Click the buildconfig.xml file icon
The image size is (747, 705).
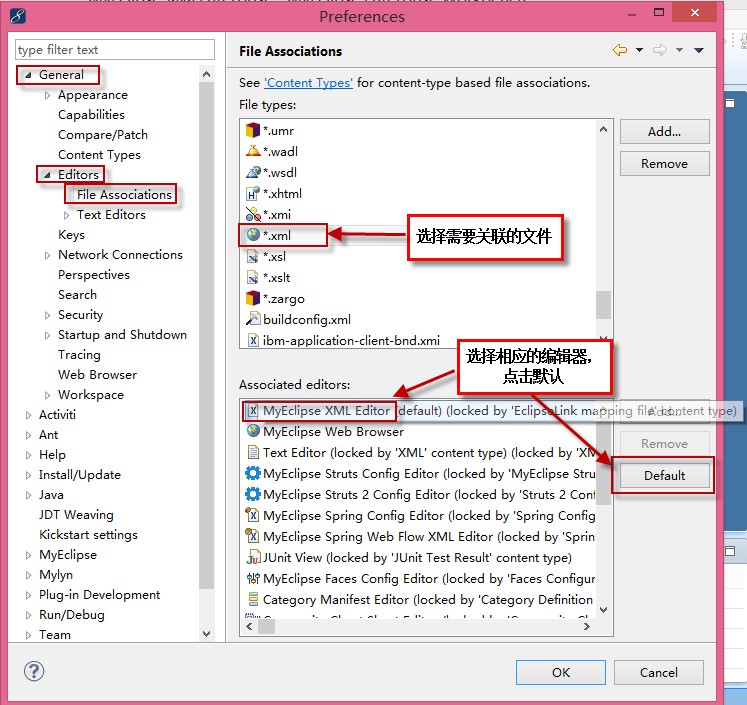252,319
